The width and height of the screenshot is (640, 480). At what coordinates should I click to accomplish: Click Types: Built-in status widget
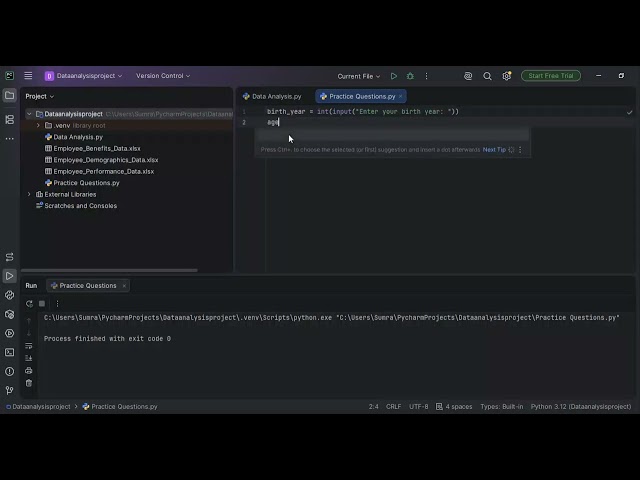[502, 407]
